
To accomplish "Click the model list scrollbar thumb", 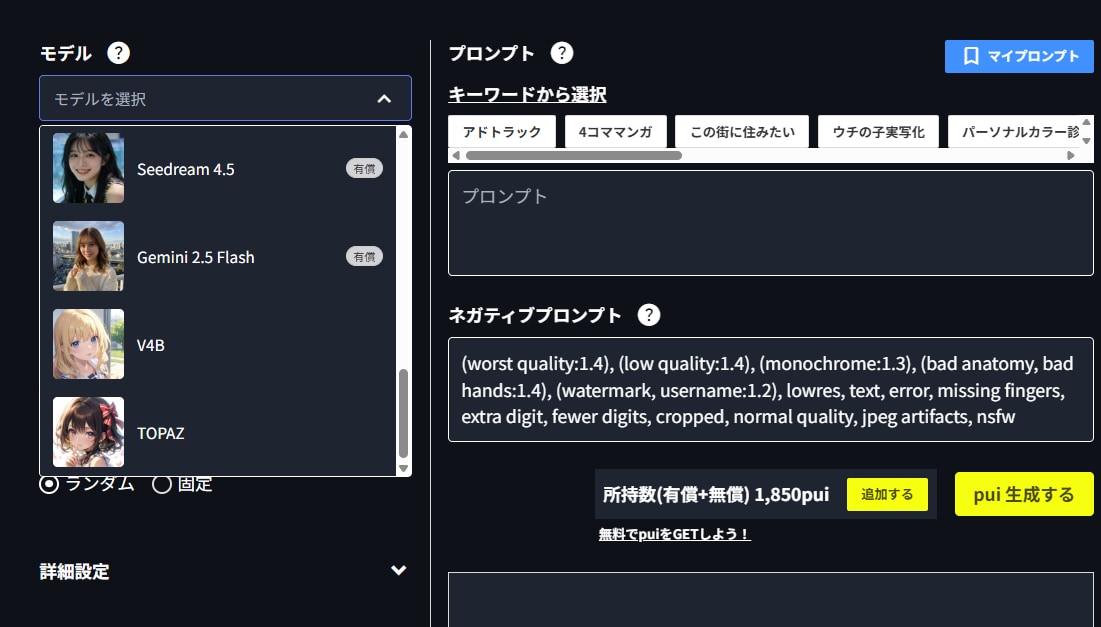I will coord(403,414).
